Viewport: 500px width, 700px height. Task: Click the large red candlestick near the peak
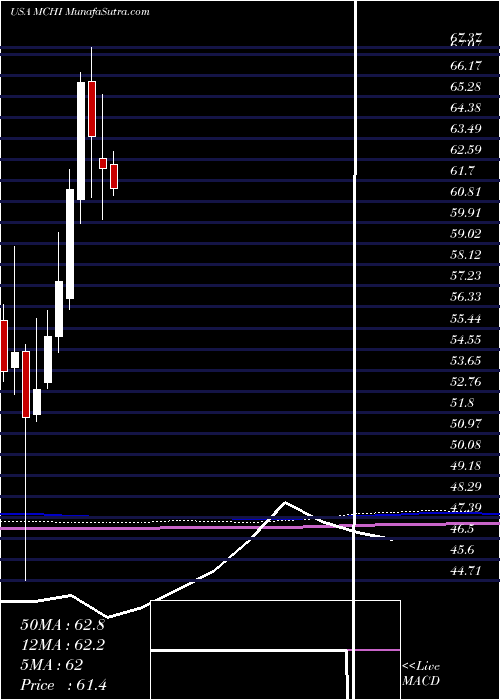point(92,109)
